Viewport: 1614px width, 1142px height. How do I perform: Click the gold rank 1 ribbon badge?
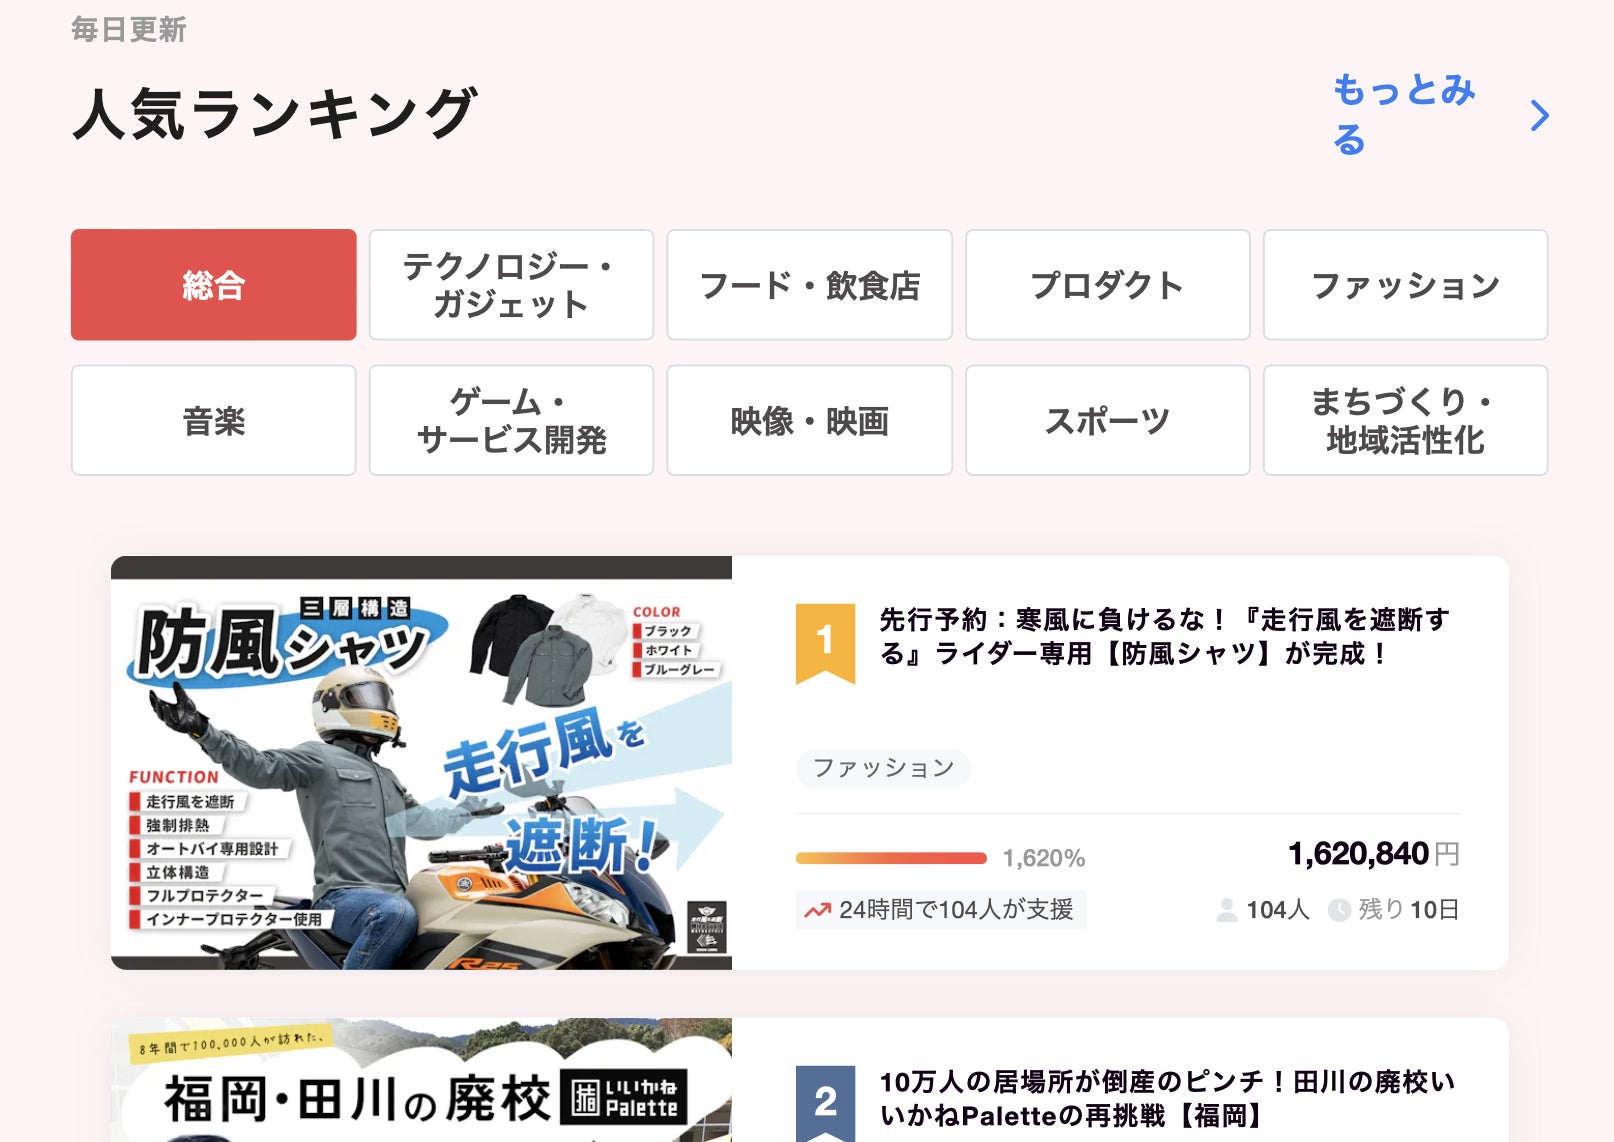(825, 643)
